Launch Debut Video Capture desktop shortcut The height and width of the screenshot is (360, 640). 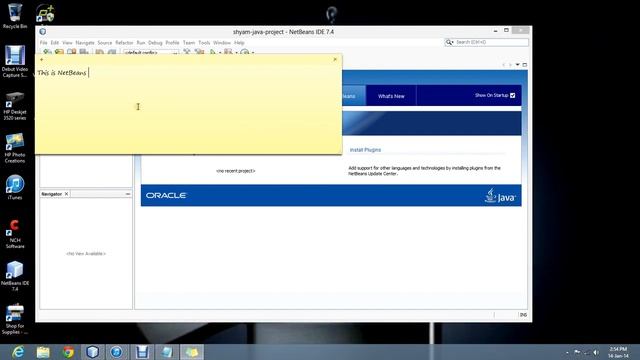[x=15, y=61]
